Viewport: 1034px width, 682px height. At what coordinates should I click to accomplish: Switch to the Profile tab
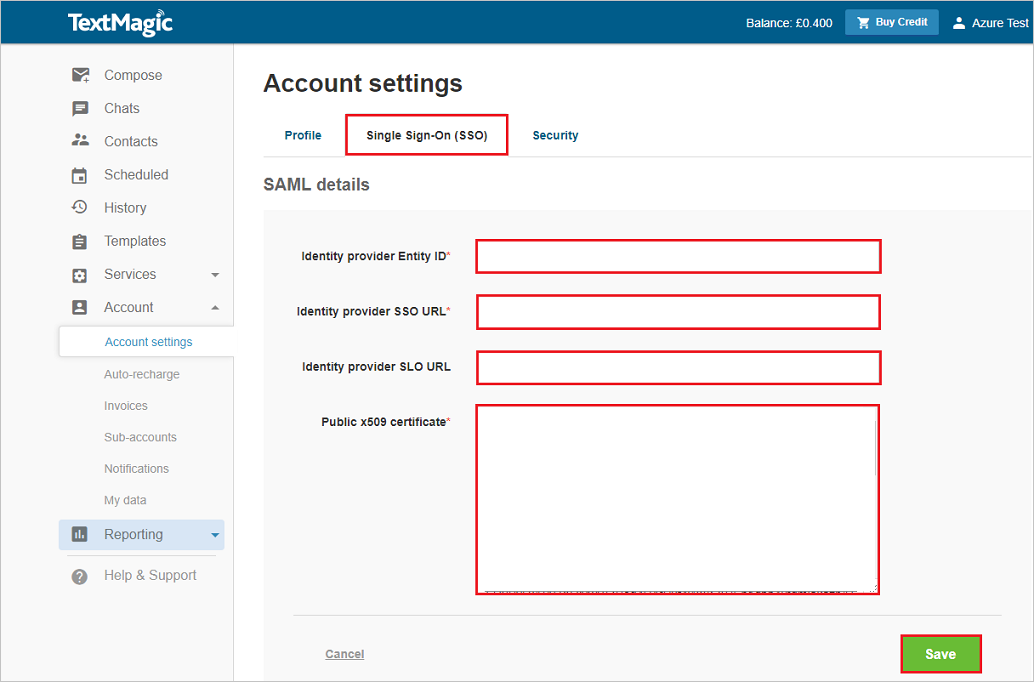pos(303,135)
